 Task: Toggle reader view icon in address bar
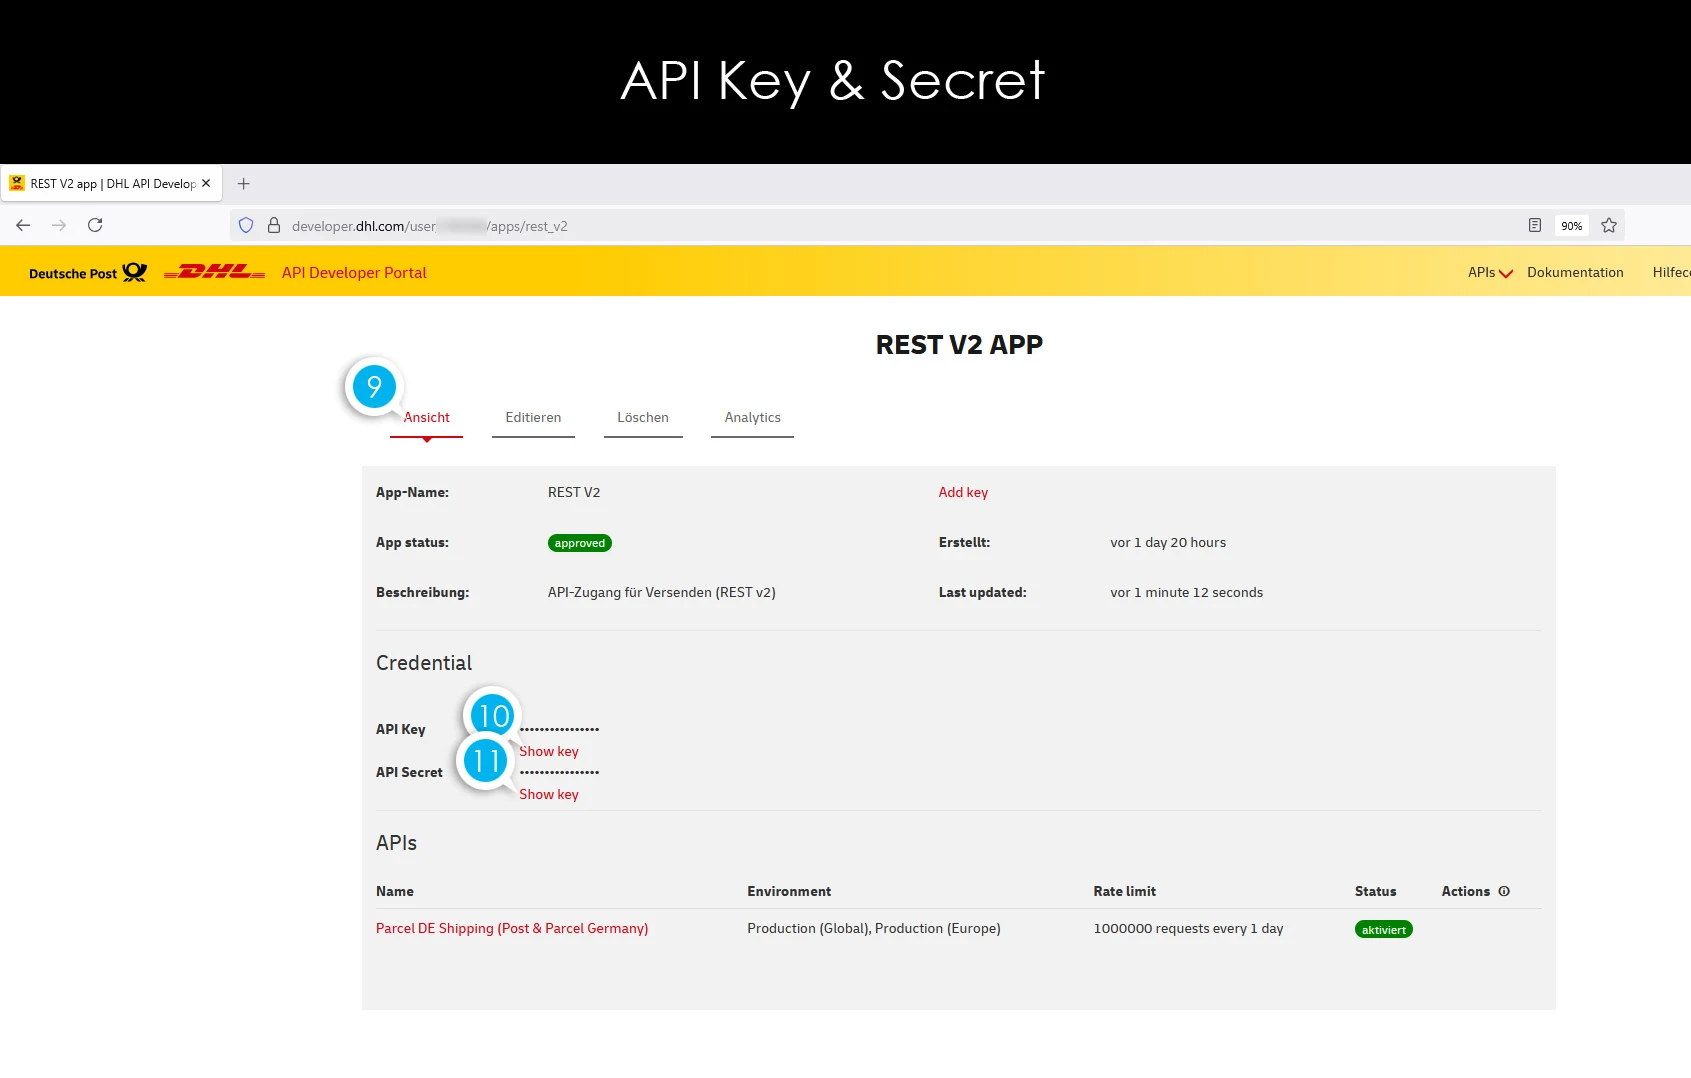point(1534,226)
